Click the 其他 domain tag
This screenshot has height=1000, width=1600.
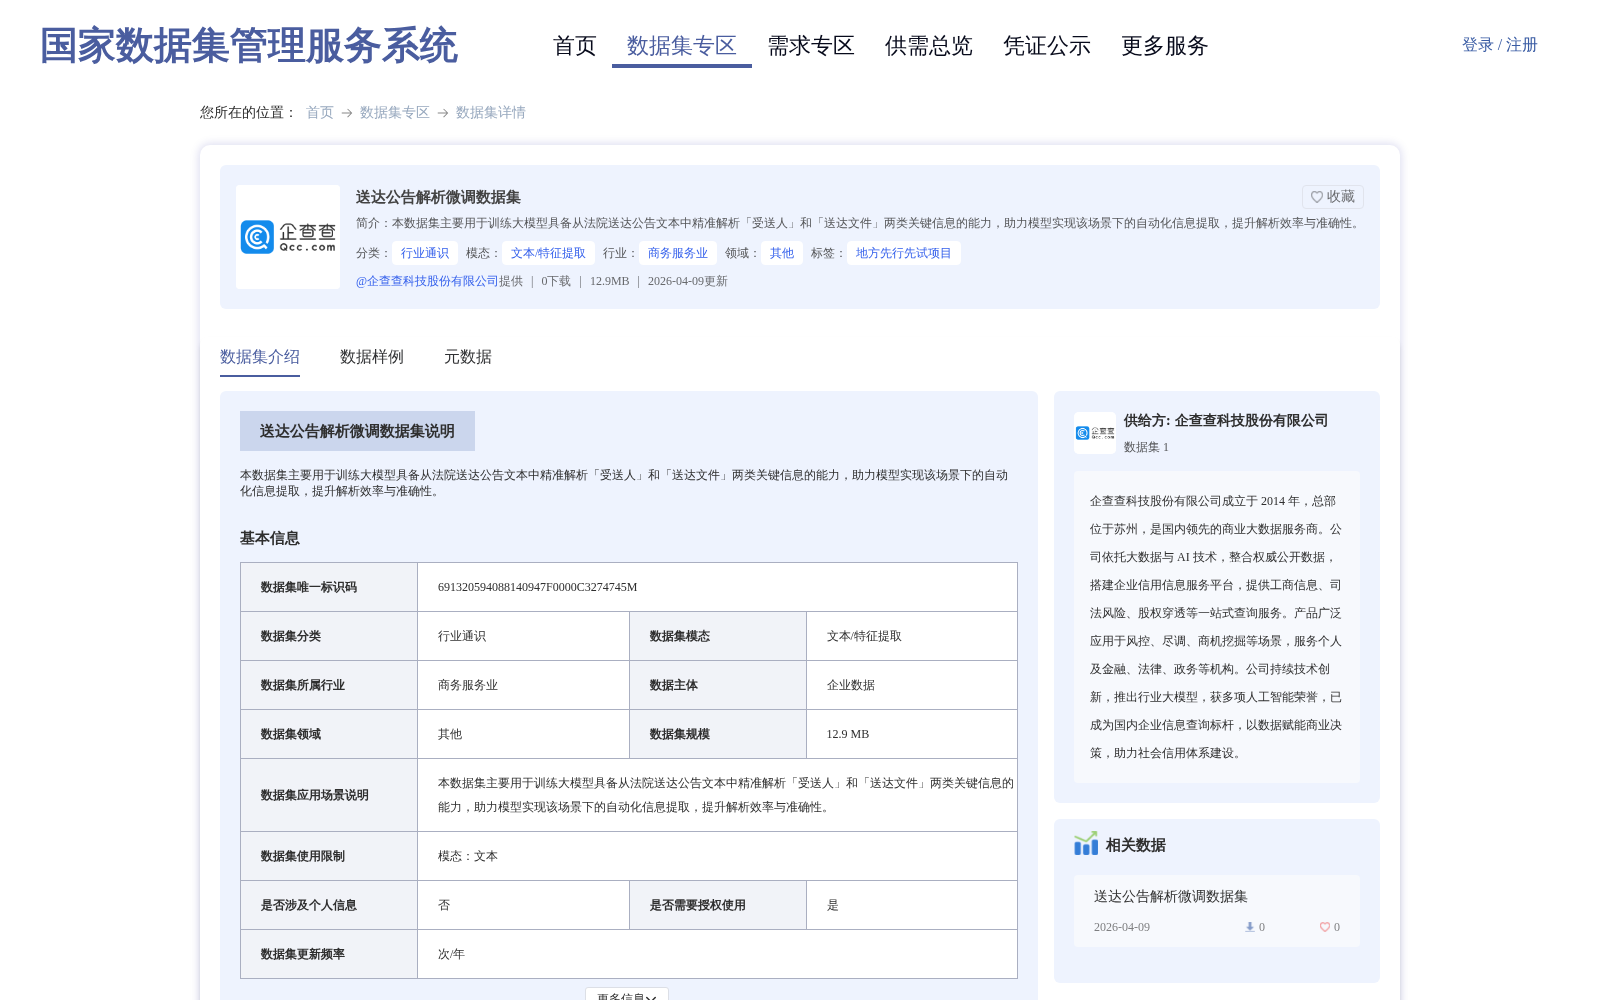pyautogui.click(x=782, y=253)
